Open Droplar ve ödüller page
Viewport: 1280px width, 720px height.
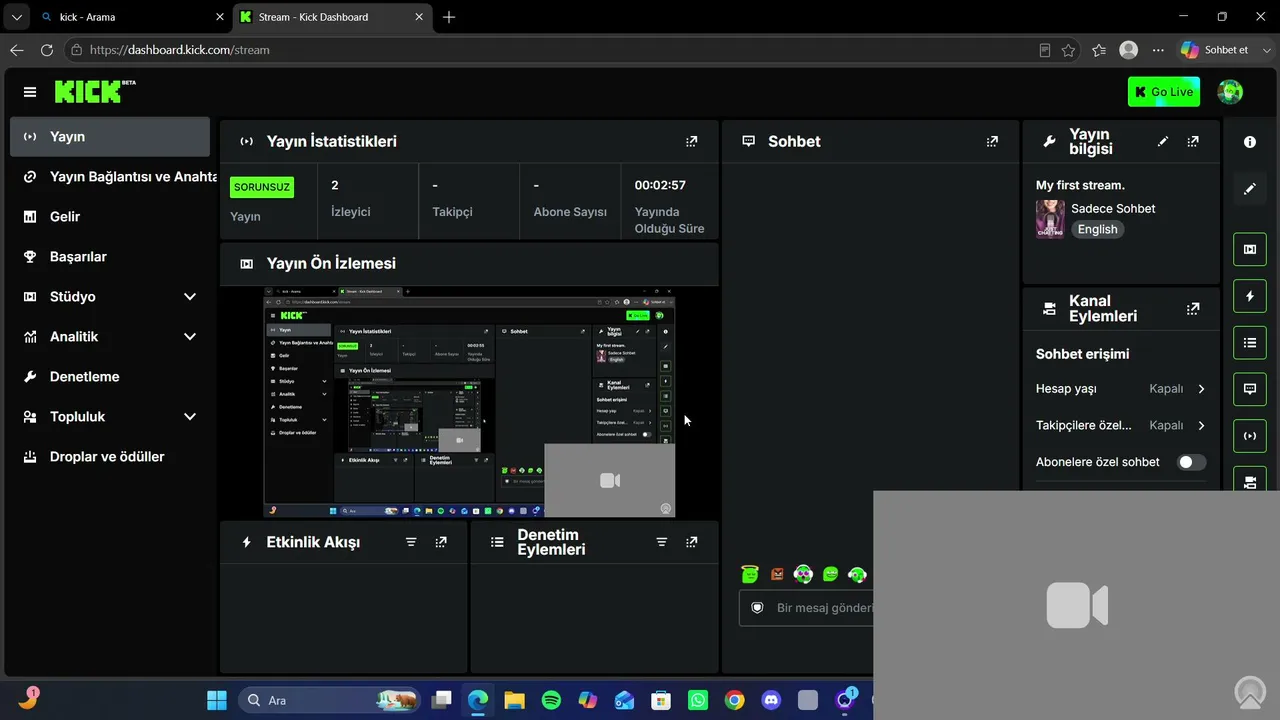(x=110, y=457)
